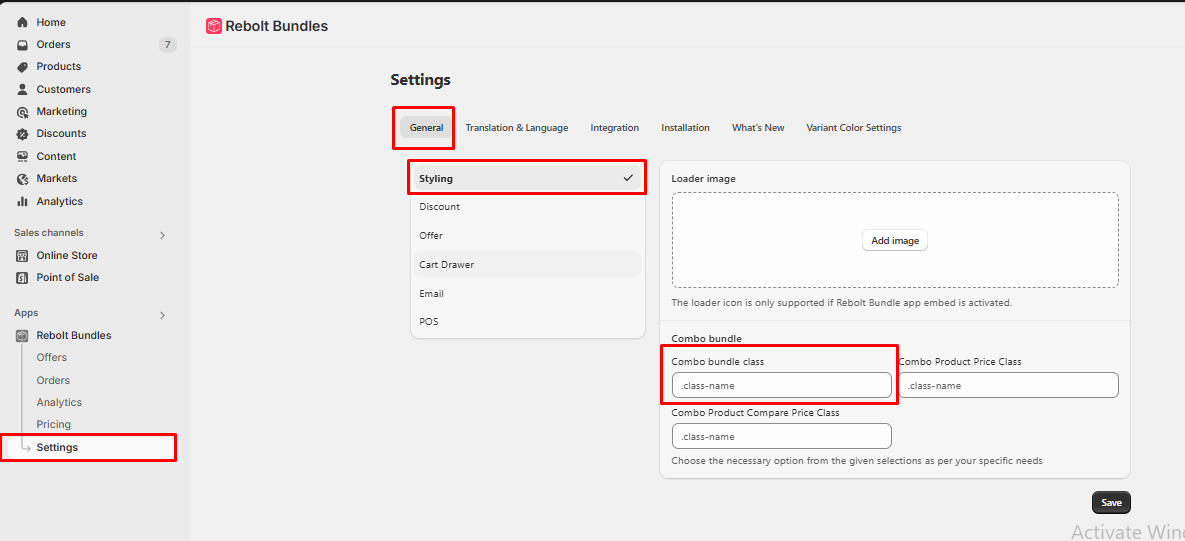Click the Combo bundle class input field

click(781, 385)
